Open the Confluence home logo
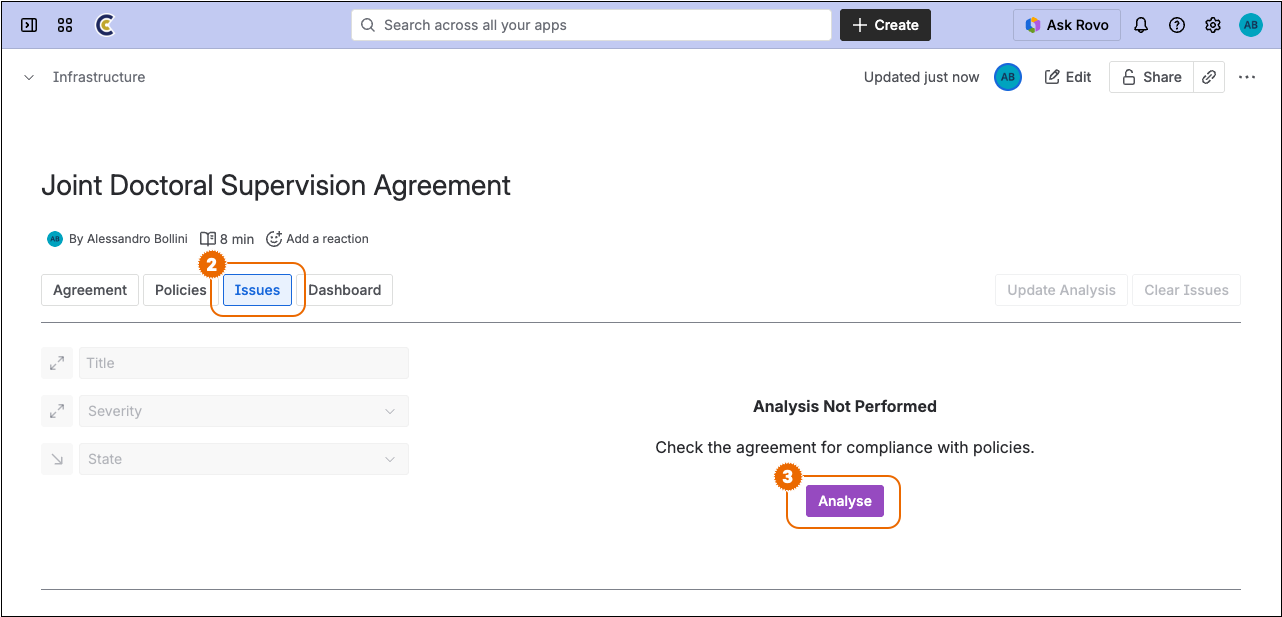Image resolution: width=1282 pixels, height=617 pixels. [107, 25]
